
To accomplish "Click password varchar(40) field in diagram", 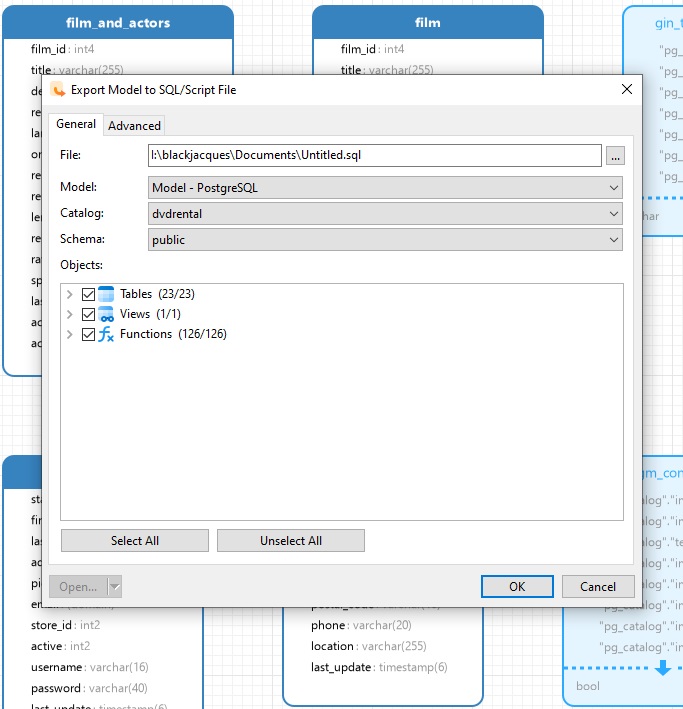I will tap(89, 688).
